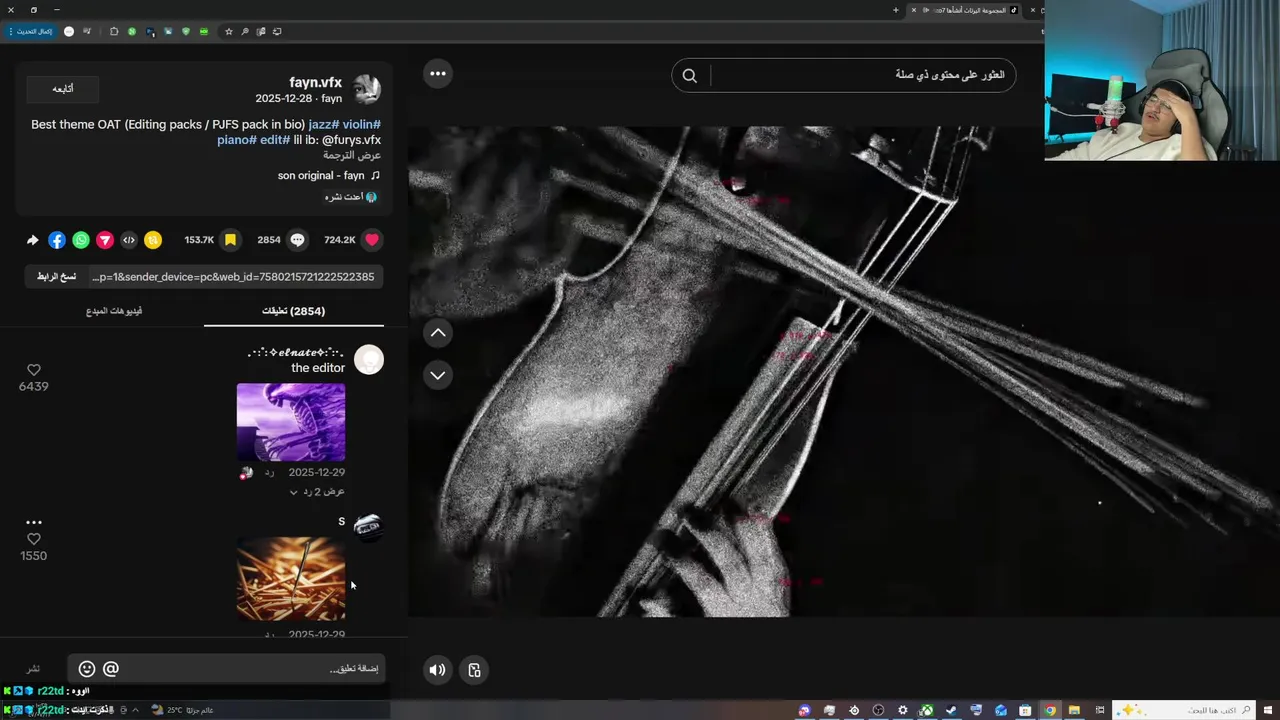Open the purple skeleton image in the comment
The image size is (1280, 720).
click(x=291, y=422)
